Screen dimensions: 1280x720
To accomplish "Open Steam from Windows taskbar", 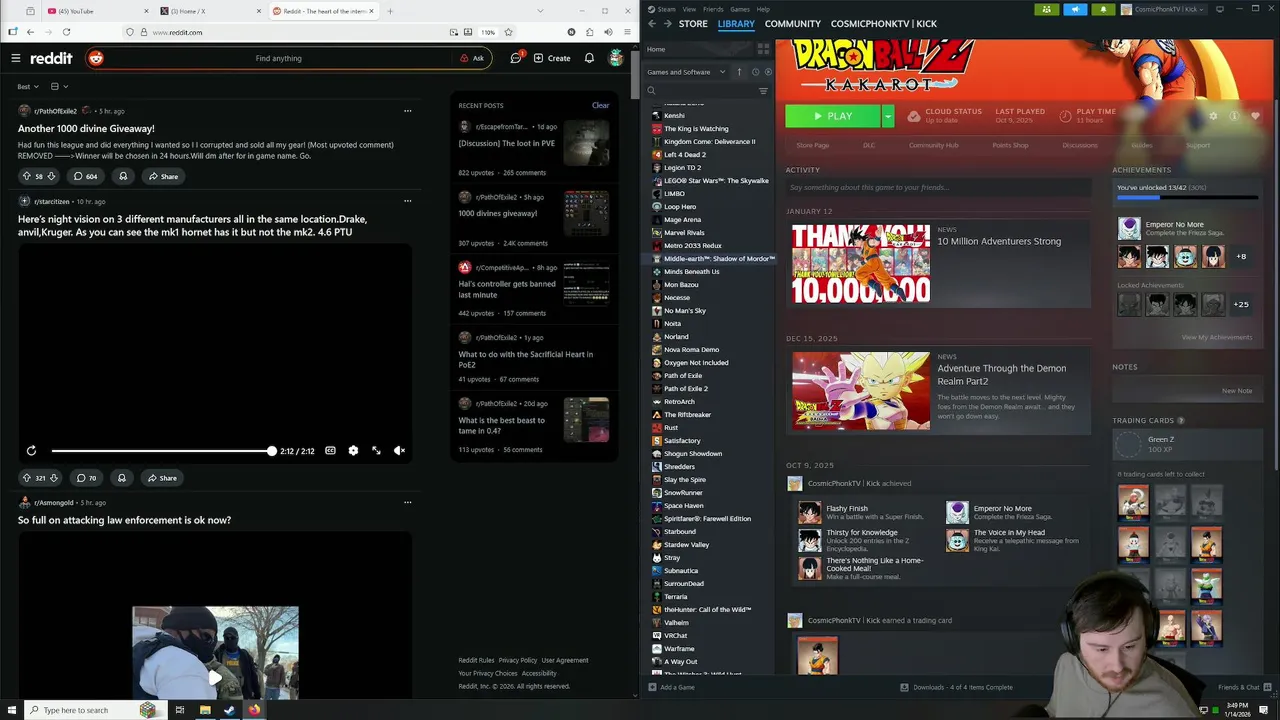I will point(229,710).
